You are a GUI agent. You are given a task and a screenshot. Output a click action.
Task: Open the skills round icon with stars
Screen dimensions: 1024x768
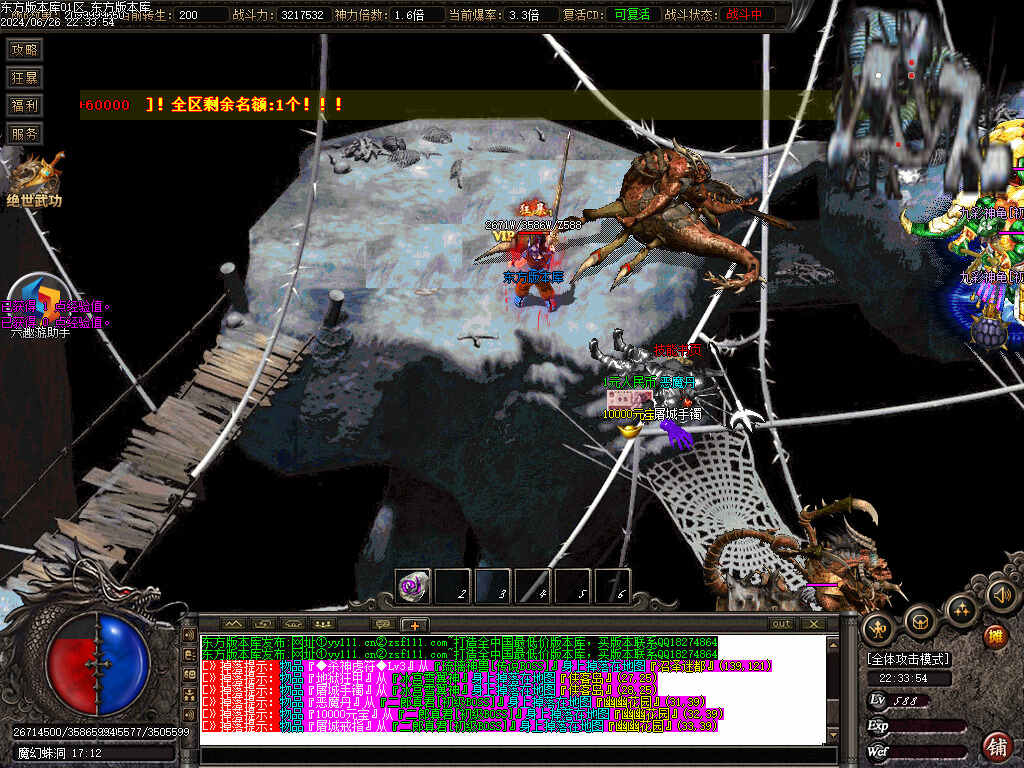pos(960,610)
